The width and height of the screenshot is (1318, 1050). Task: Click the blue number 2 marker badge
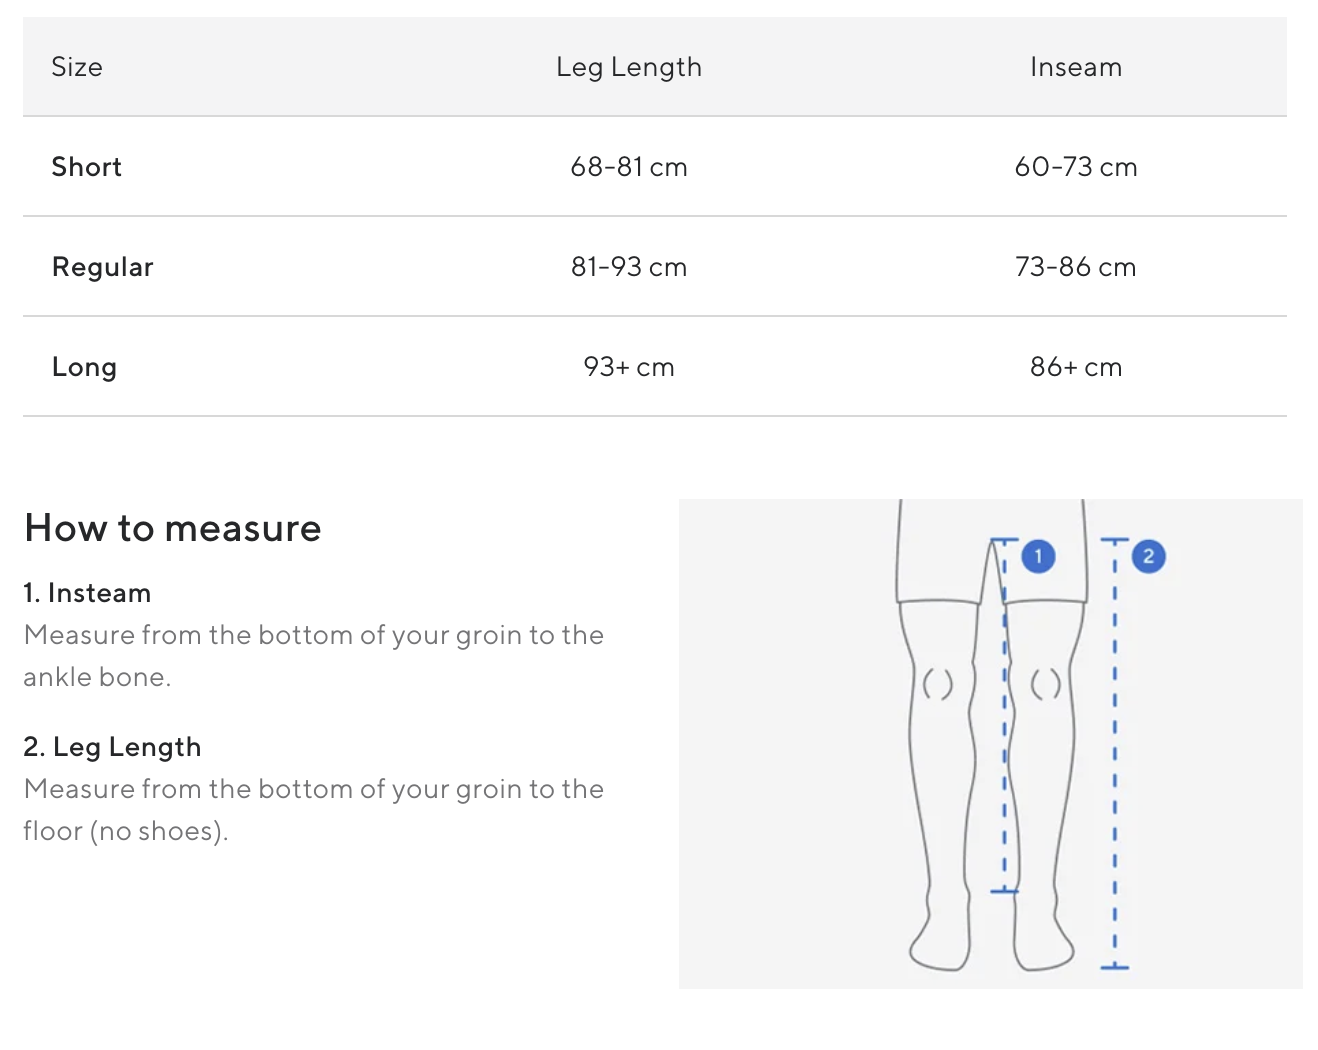click(1148, 556)
